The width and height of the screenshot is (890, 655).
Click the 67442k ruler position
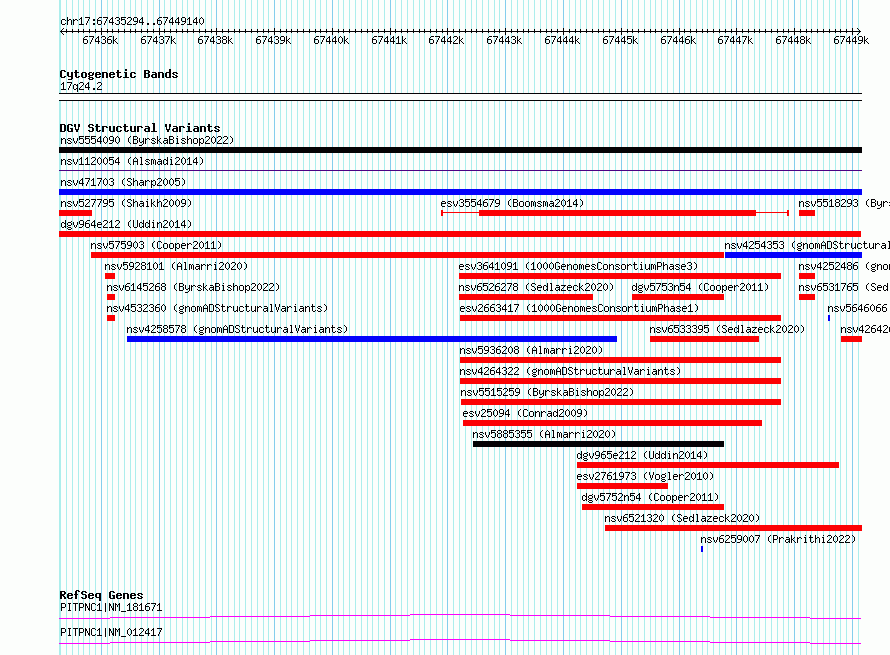point(446,40)
